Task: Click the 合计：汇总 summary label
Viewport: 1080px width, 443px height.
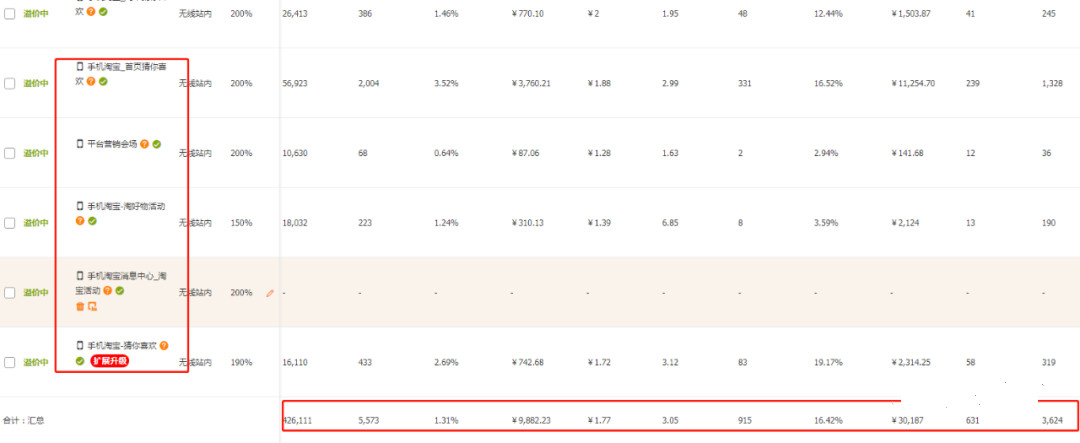Action: point(23,421)
